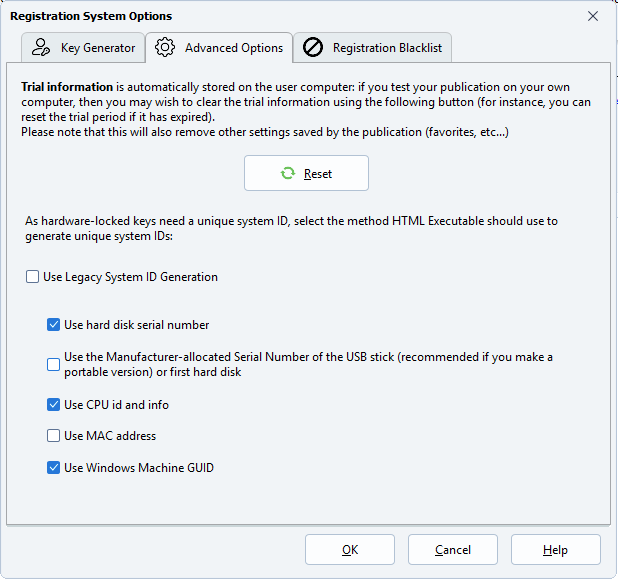Disable Use CPU id and info
The width and height of the screenshot is (618, 580).
[54, 405]
